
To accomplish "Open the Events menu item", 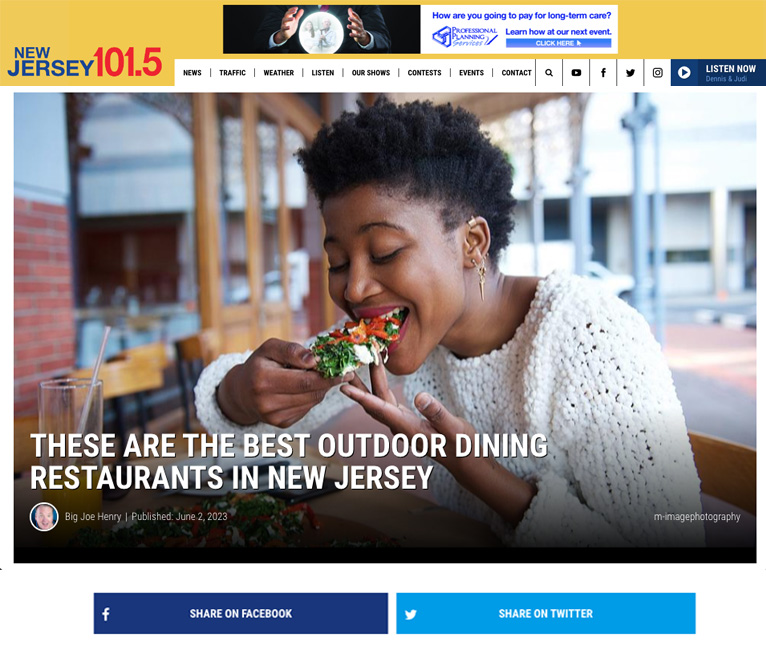I will coord(471,73).
